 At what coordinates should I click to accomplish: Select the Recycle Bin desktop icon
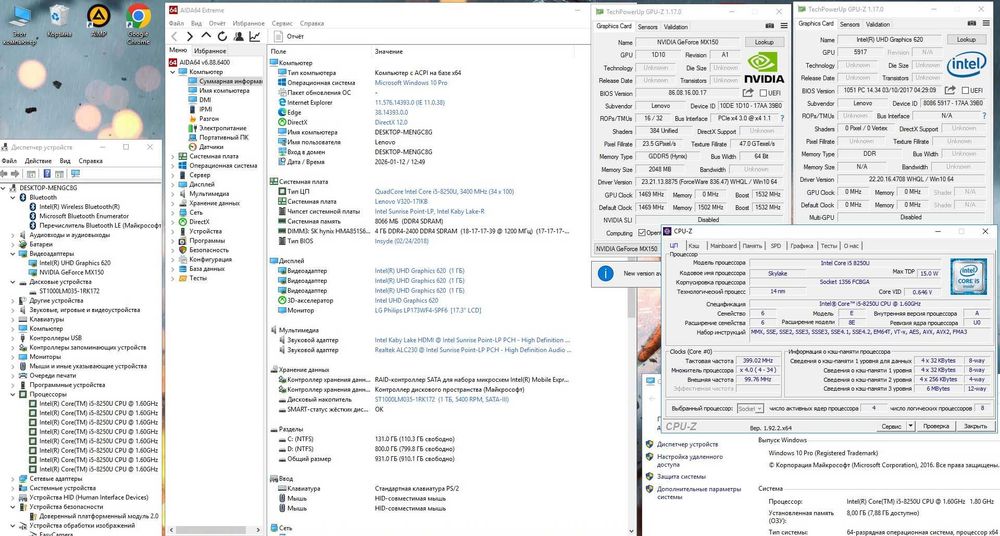pos(59,22)
